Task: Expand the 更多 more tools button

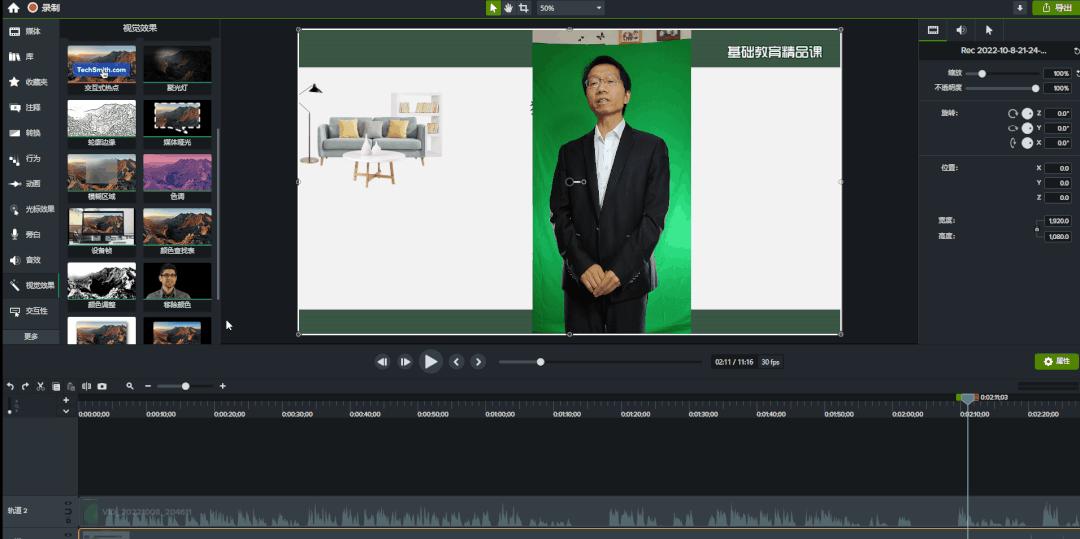Action: 30,337
